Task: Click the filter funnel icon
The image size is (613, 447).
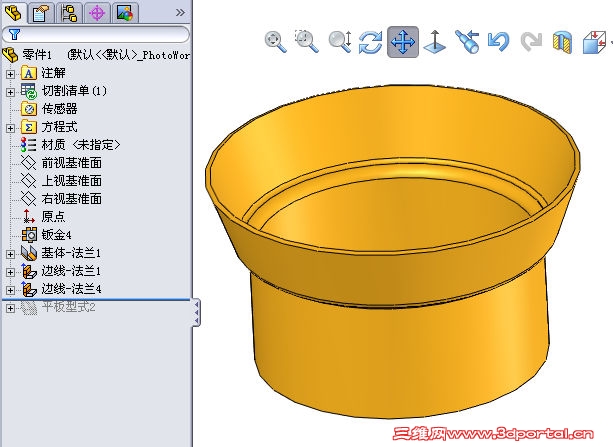Action: (x=14, y=34)
